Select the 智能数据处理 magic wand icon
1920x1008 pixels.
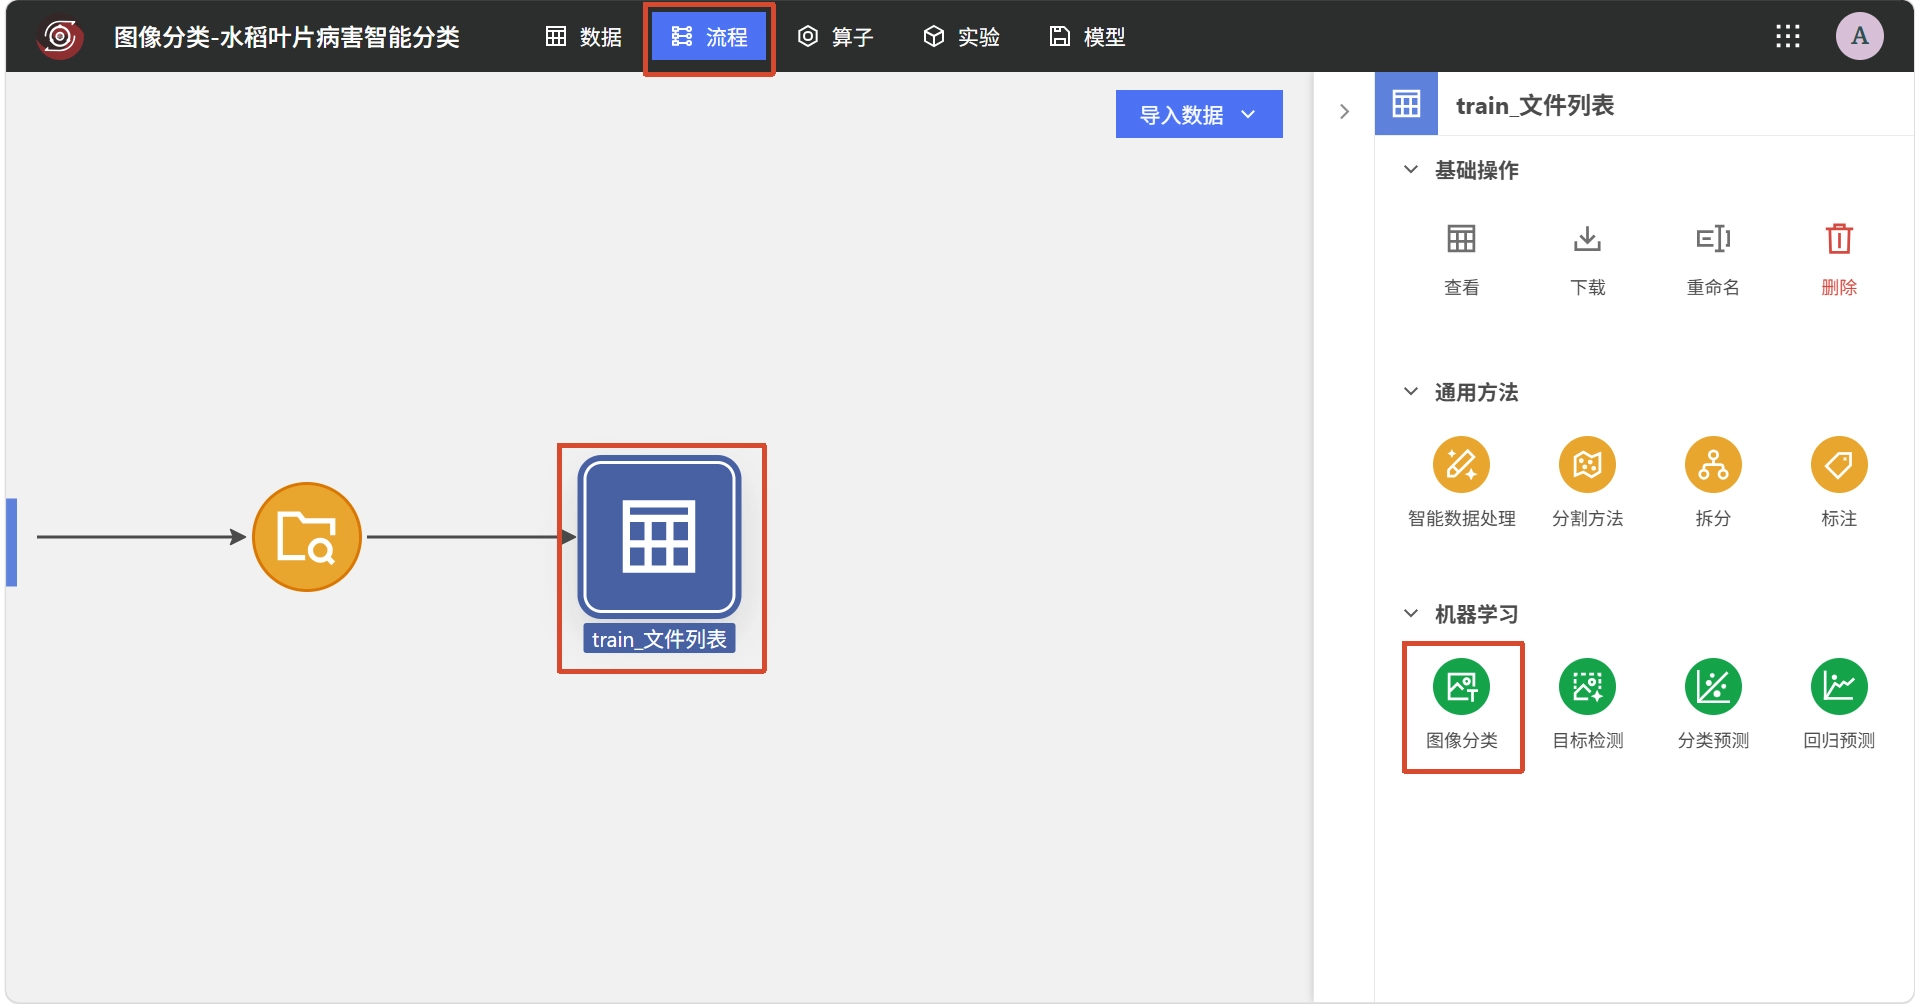click(1461, 465)
